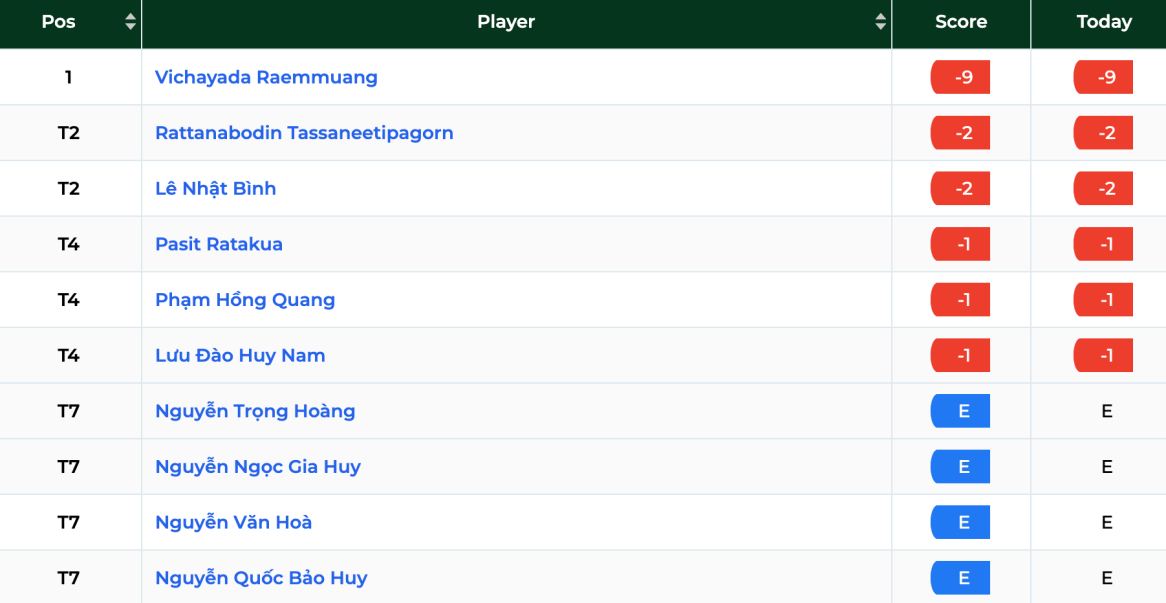This screenshot has height=603, width=1166.
Task: Click the Score column header
Action: [961, 24]
